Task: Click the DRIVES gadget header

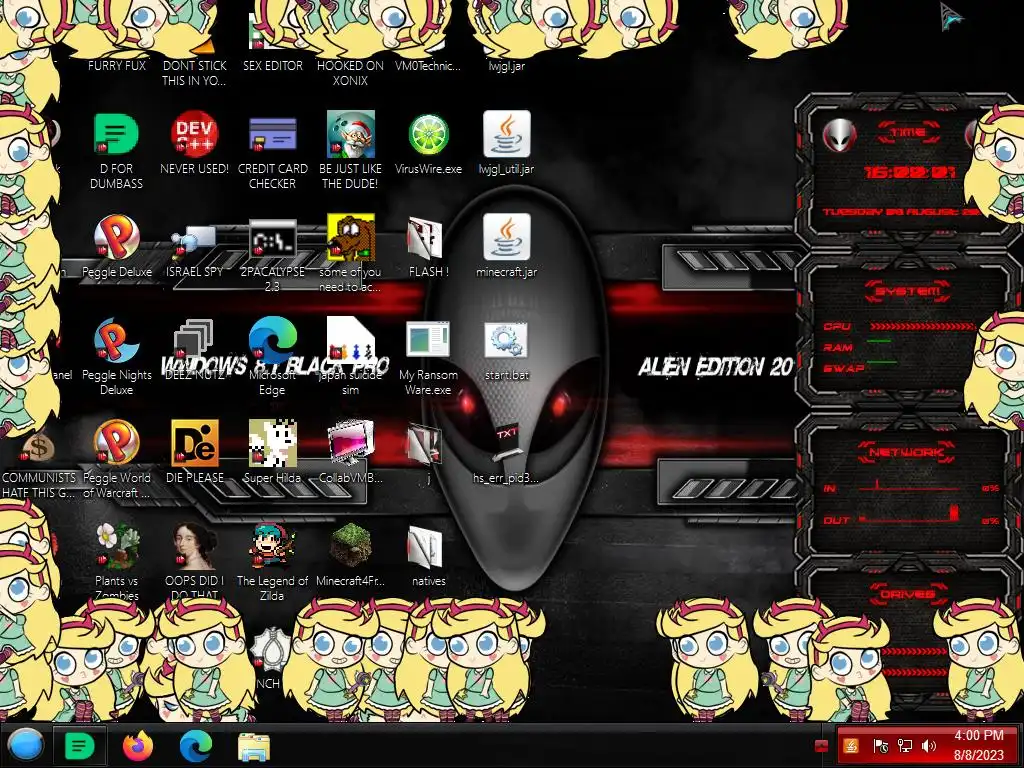Action: [907, 594]
